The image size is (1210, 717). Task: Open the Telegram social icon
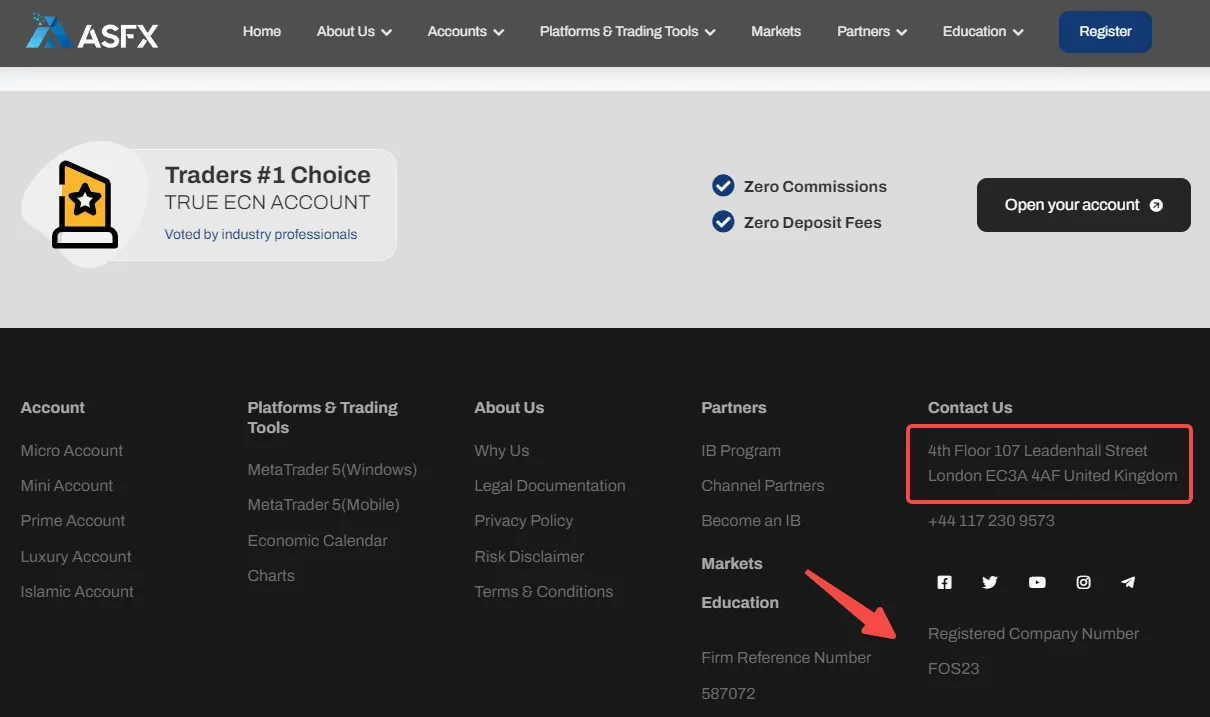(x=1128, y=582)
